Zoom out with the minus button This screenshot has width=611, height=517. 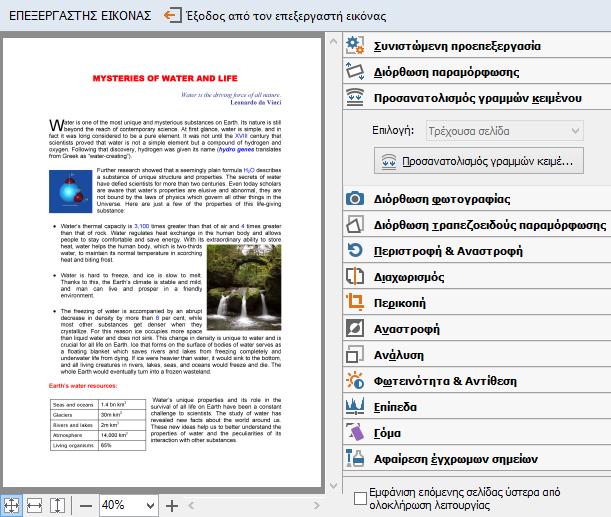coord(86,506)
